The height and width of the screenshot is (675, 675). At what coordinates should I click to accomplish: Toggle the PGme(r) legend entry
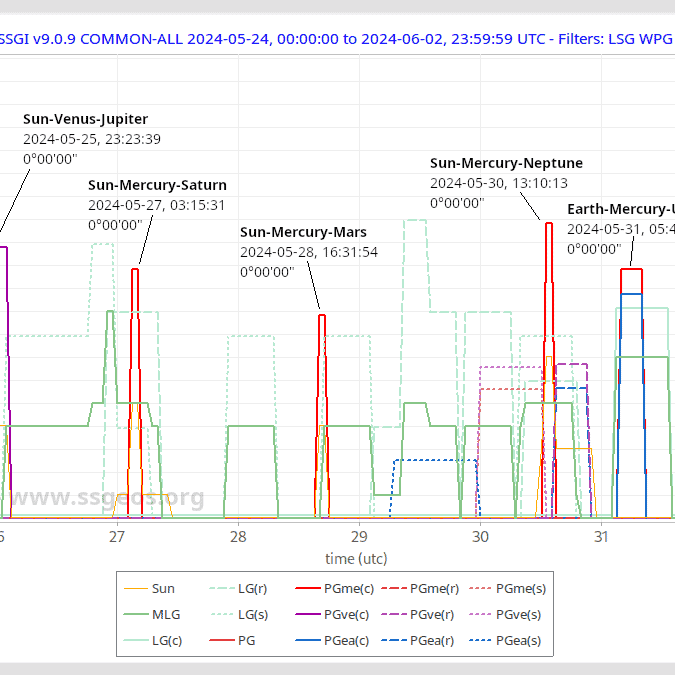pos(420,588)
